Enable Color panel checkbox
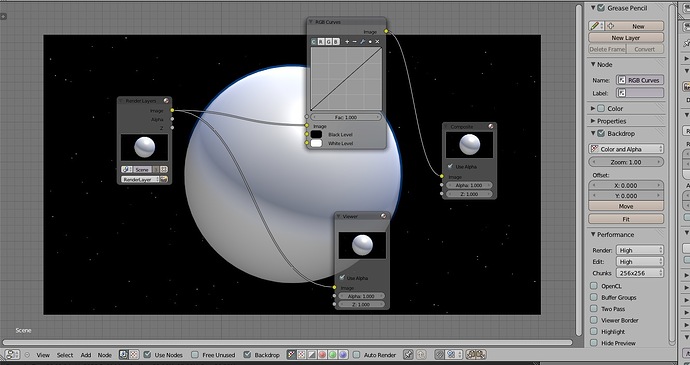Image resolution: width=690 pixels, height=365 pixels. click(x=601, y=108)
